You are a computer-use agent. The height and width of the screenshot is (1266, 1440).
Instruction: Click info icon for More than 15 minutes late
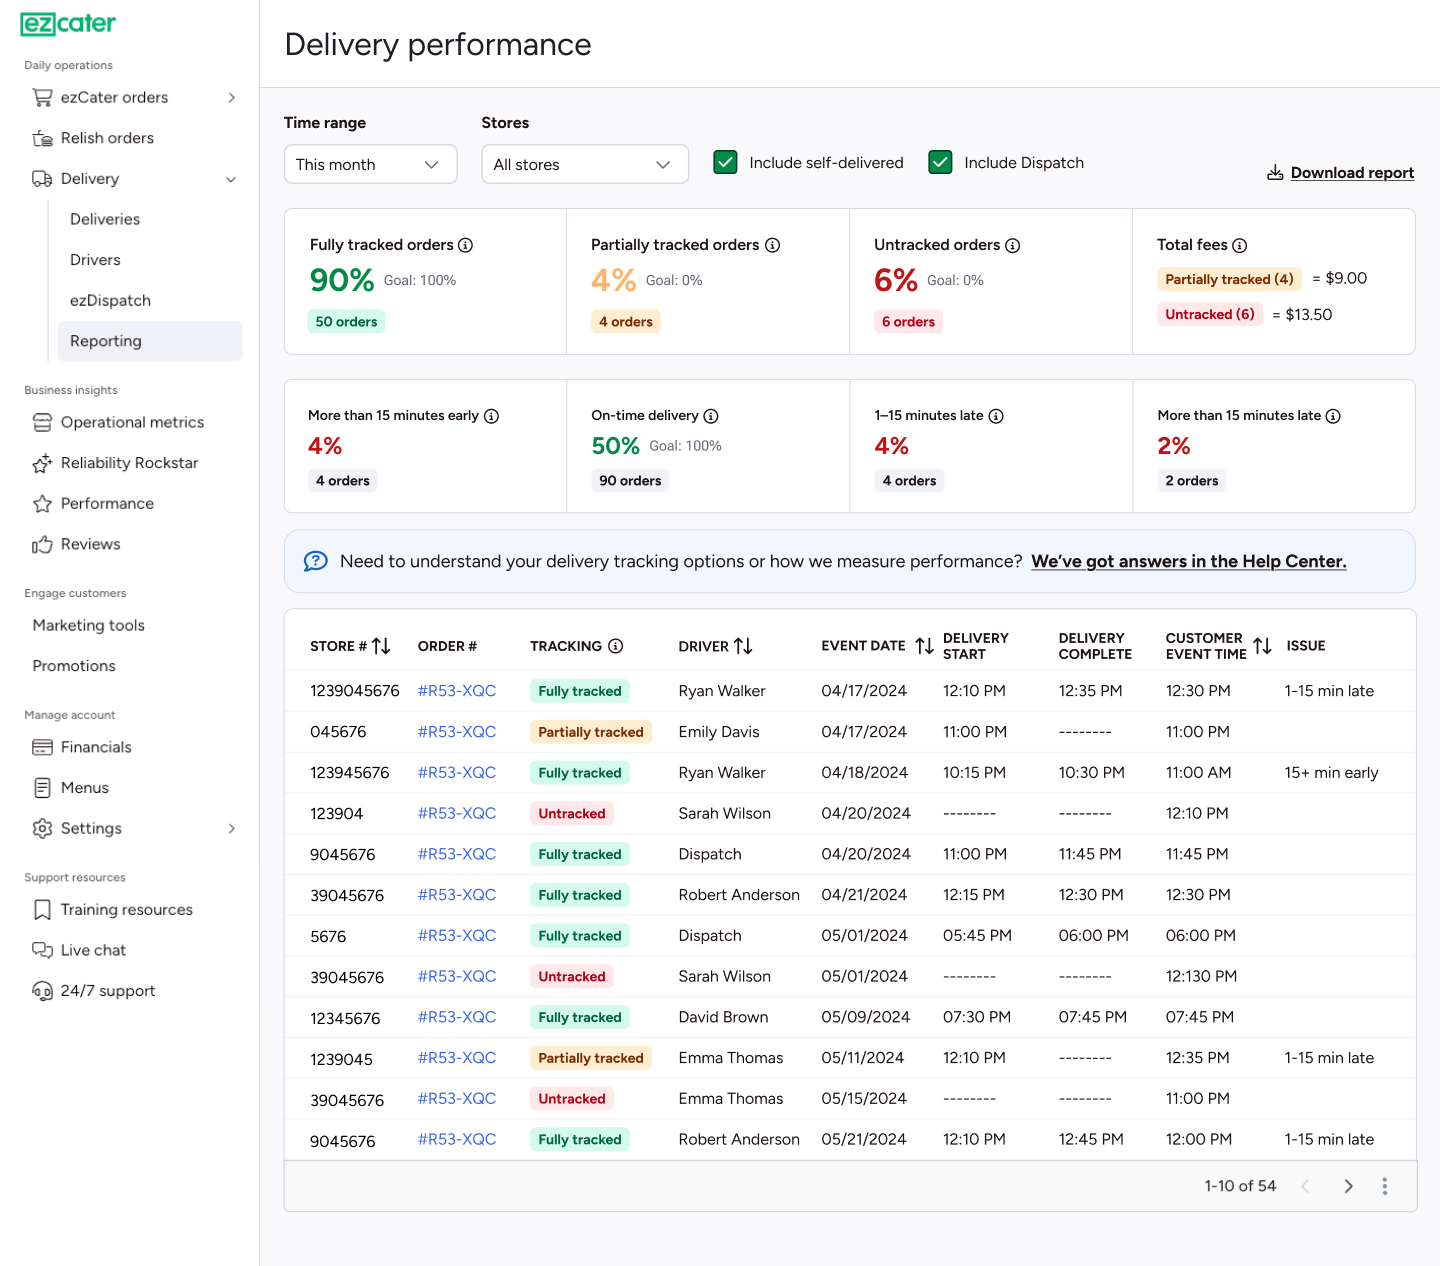coord(1333,416)
